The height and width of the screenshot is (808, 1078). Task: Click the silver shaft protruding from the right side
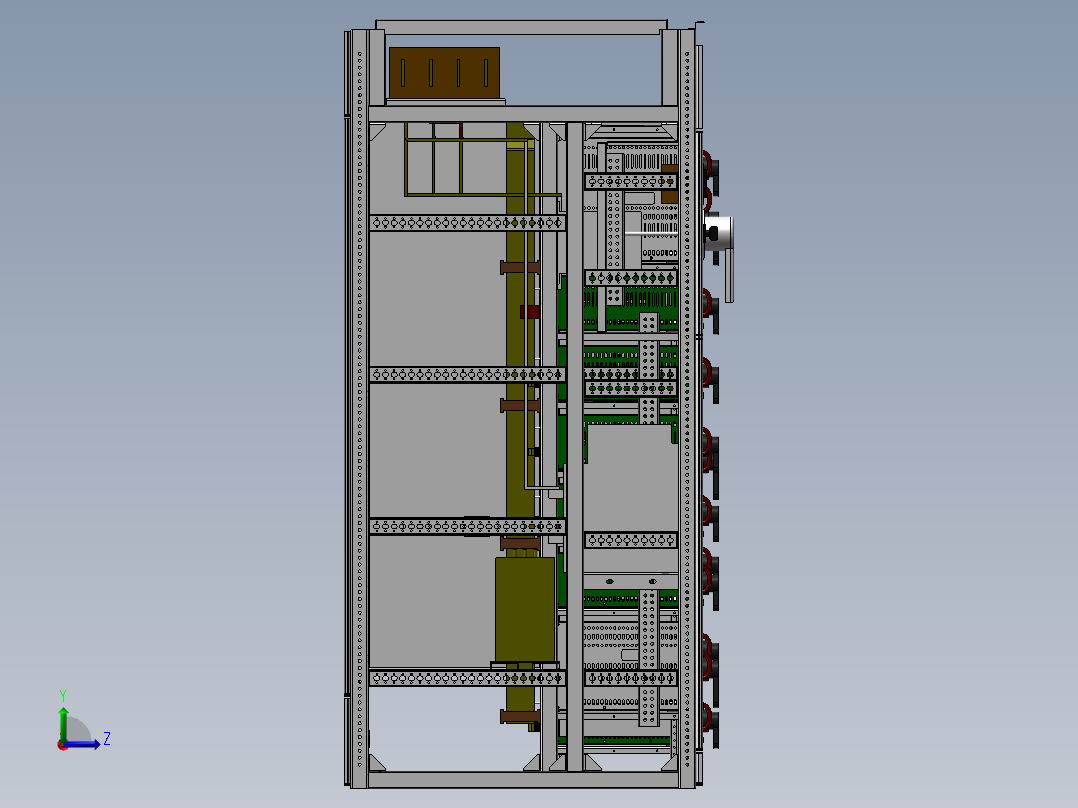(x=720, y=230)
